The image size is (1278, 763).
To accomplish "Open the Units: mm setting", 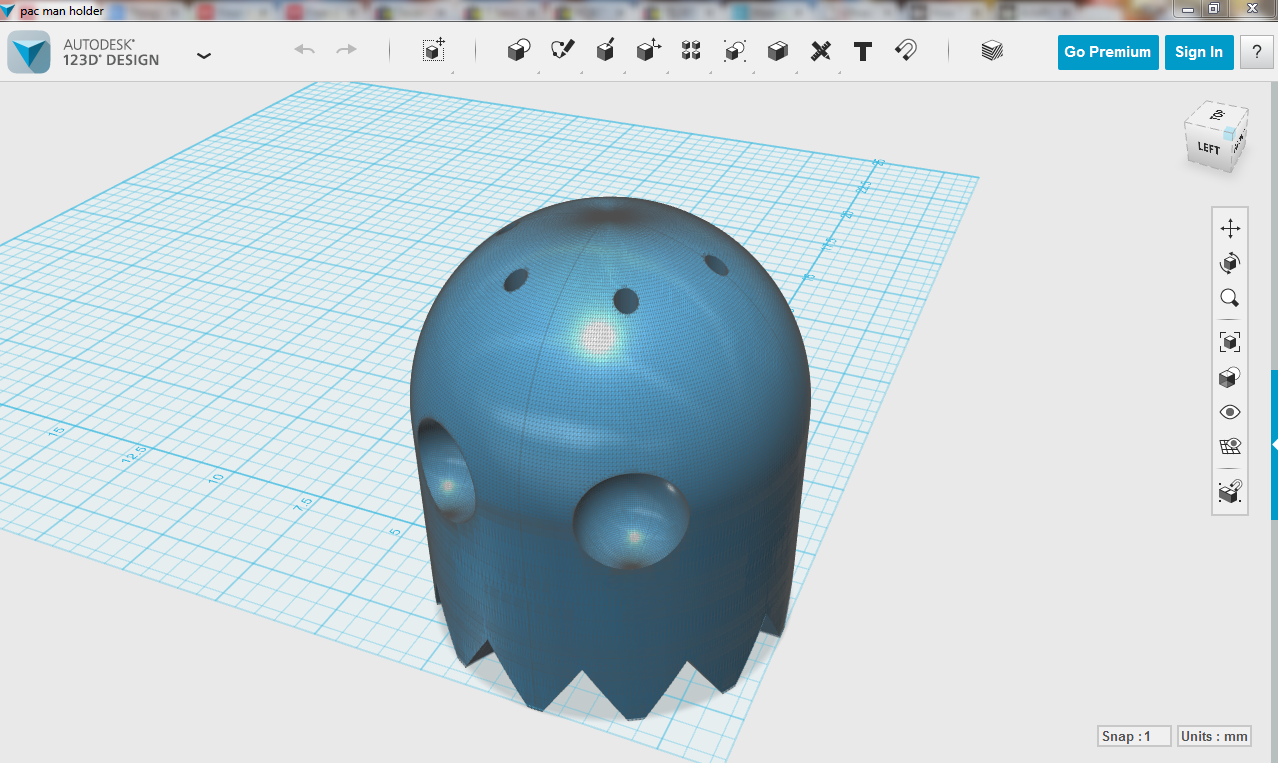I will click(1214, 736).
